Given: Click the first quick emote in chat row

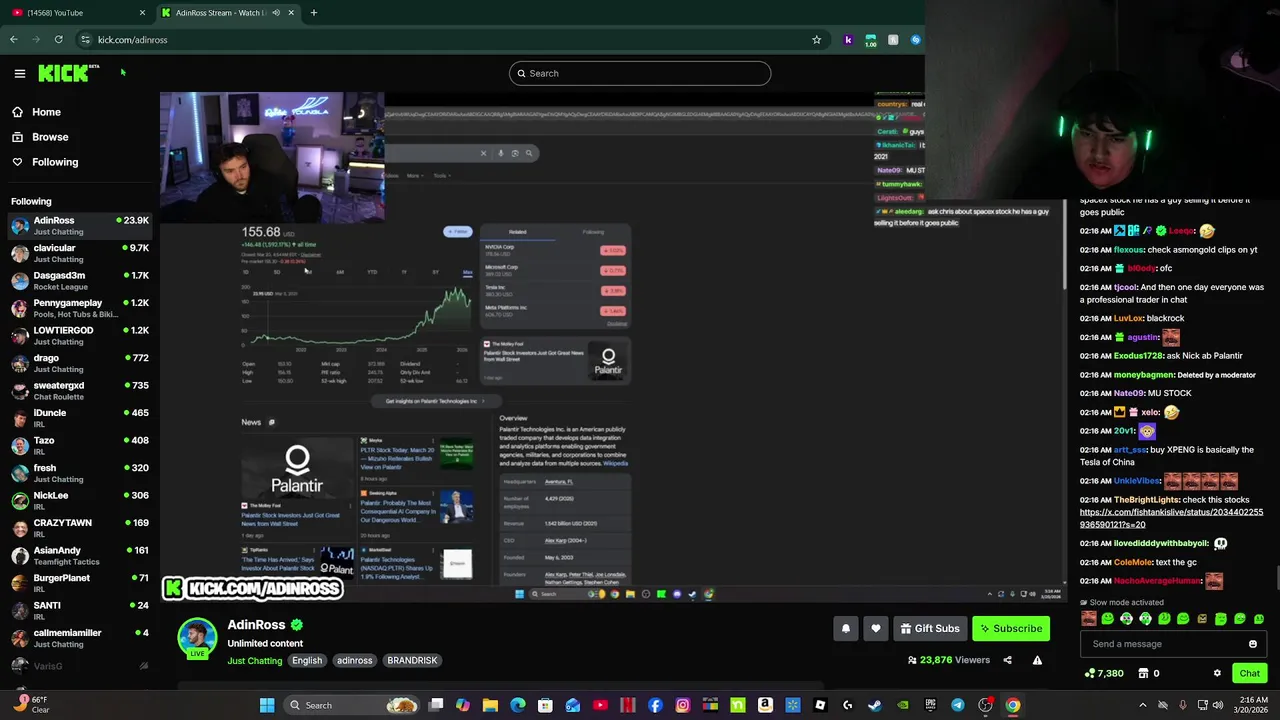Looking at the screenshot, I should tap(1088, 619).
